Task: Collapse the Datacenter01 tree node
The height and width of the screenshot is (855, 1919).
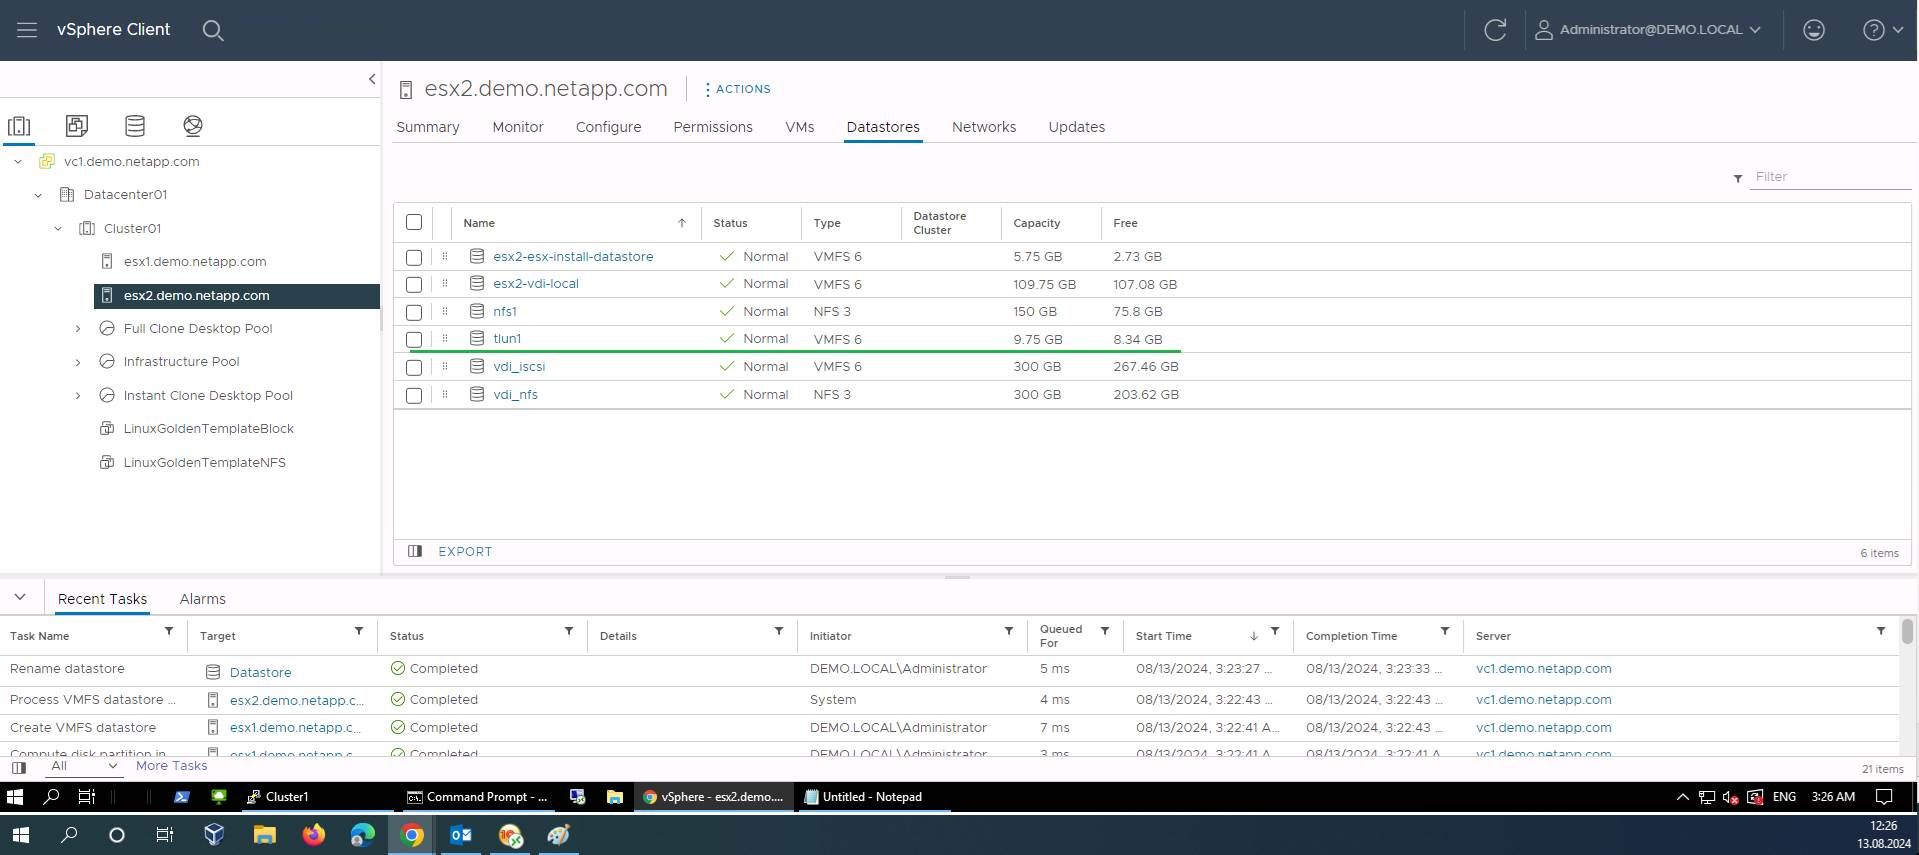Action: (38, 195)
